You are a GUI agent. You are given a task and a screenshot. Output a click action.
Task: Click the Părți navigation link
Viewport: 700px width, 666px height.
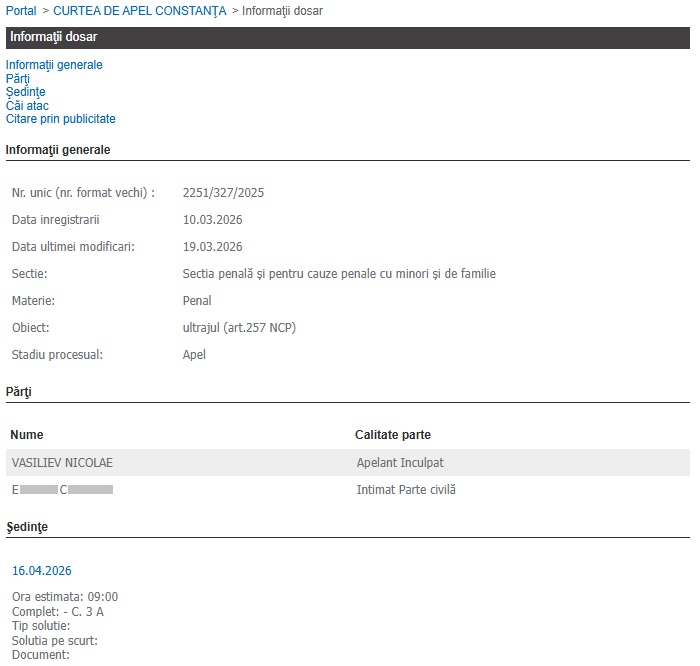[17, 78]
